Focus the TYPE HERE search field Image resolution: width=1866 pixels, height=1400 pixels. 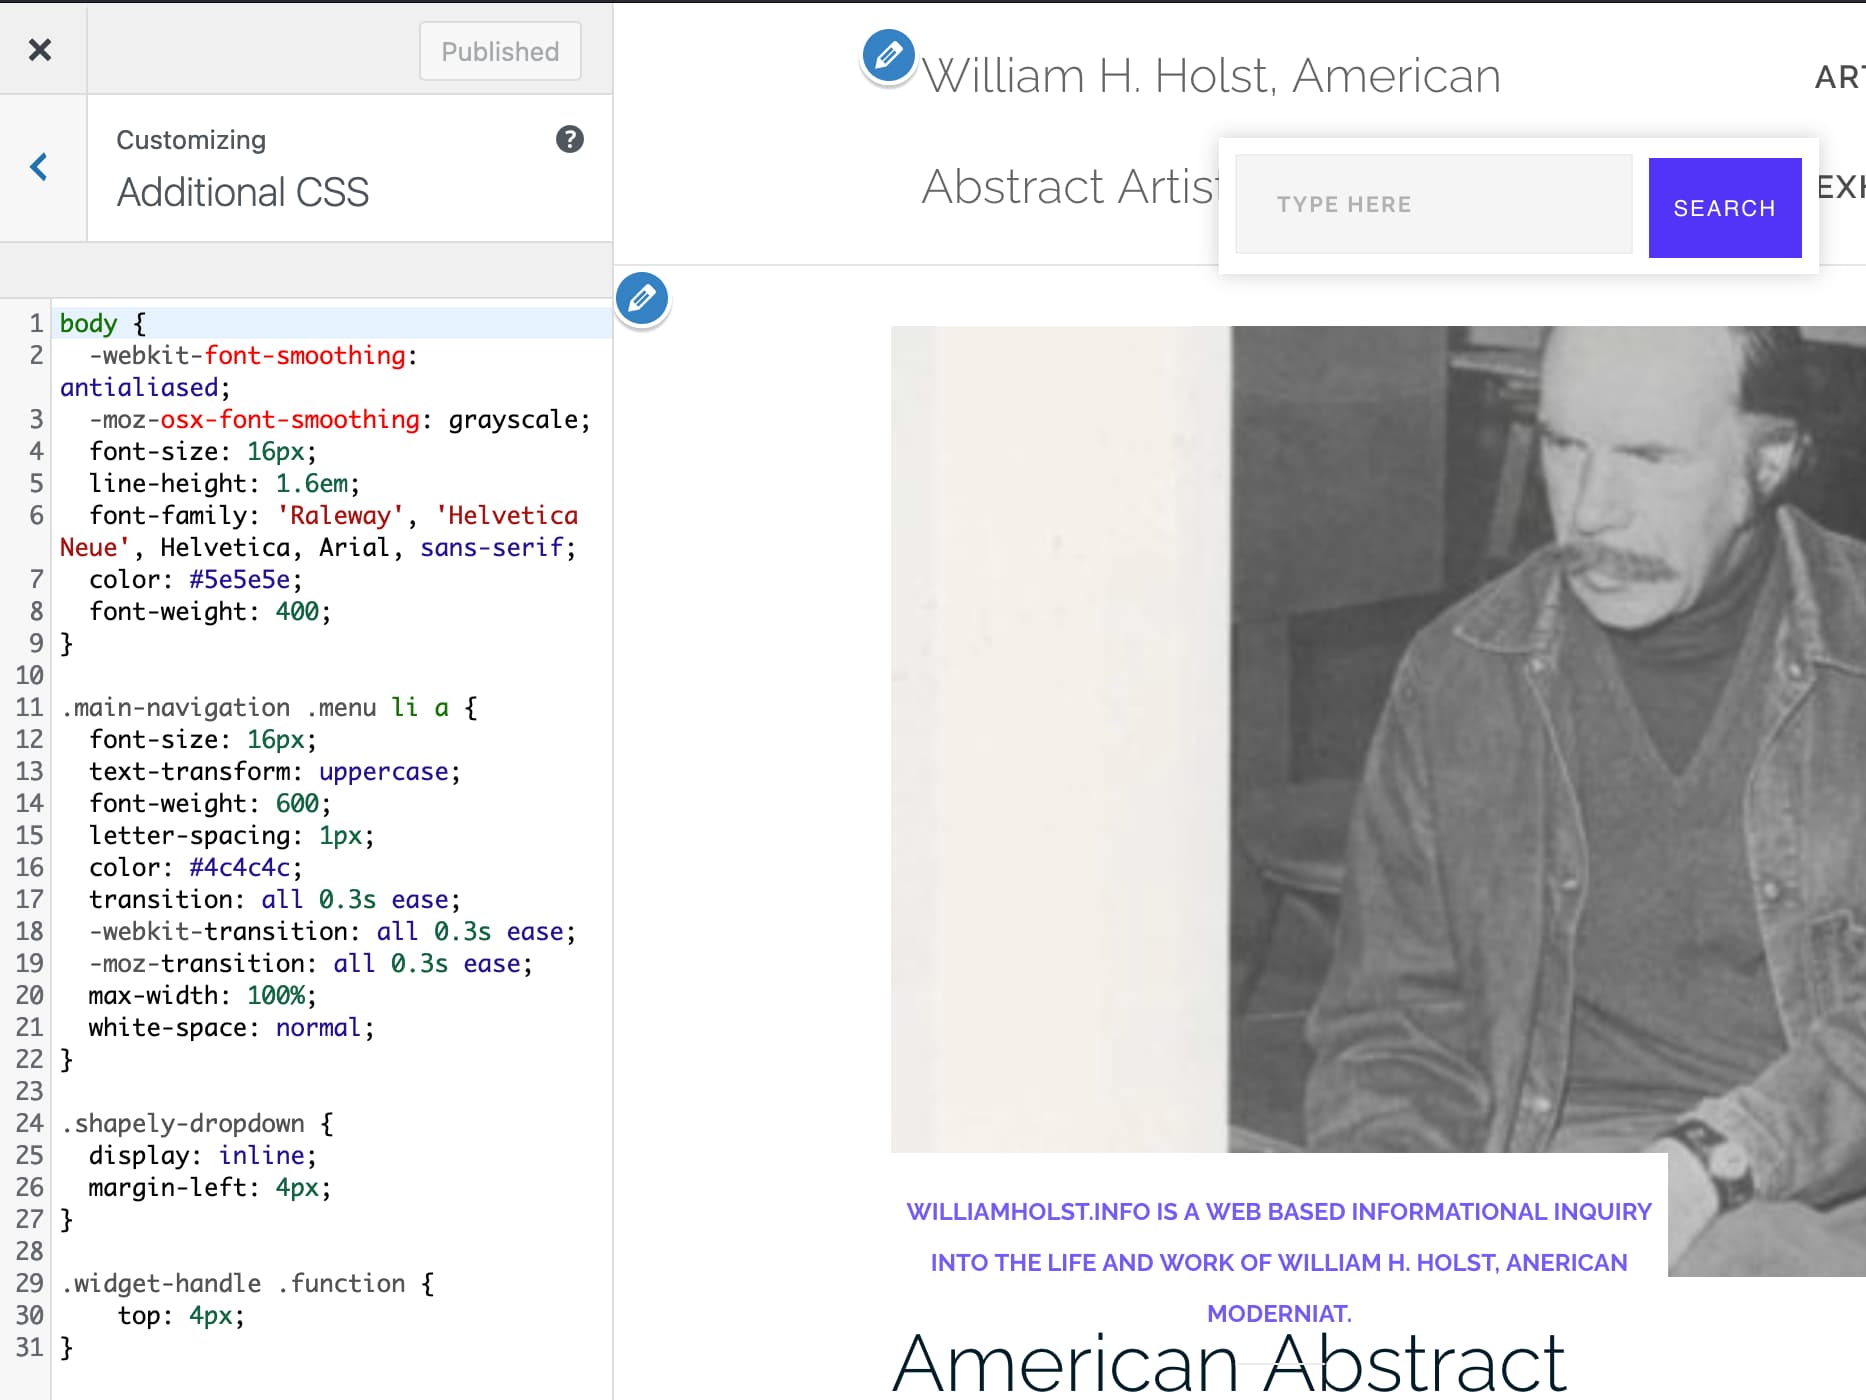[1433, 205]
